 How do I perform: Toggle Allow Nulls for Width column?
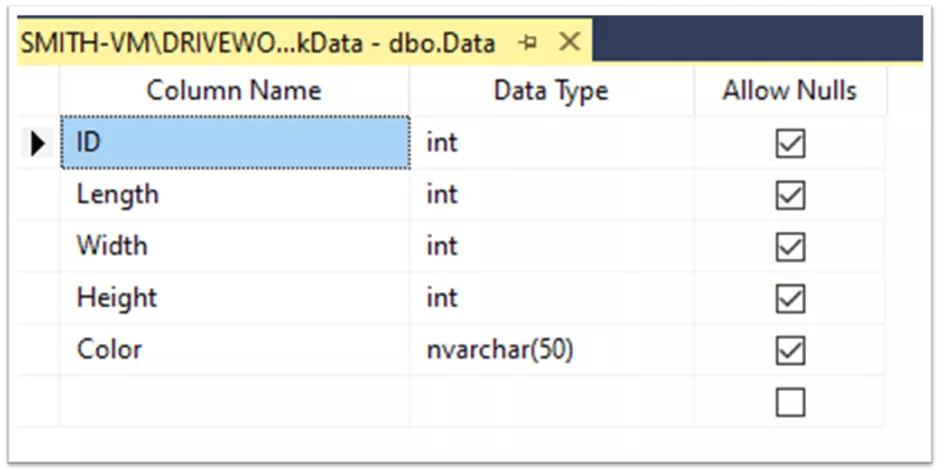[790, 247]
